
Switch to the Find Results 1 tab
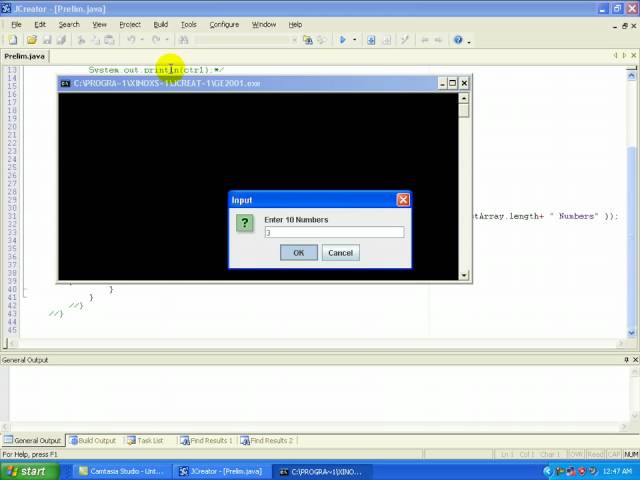[x=207, y=440]
